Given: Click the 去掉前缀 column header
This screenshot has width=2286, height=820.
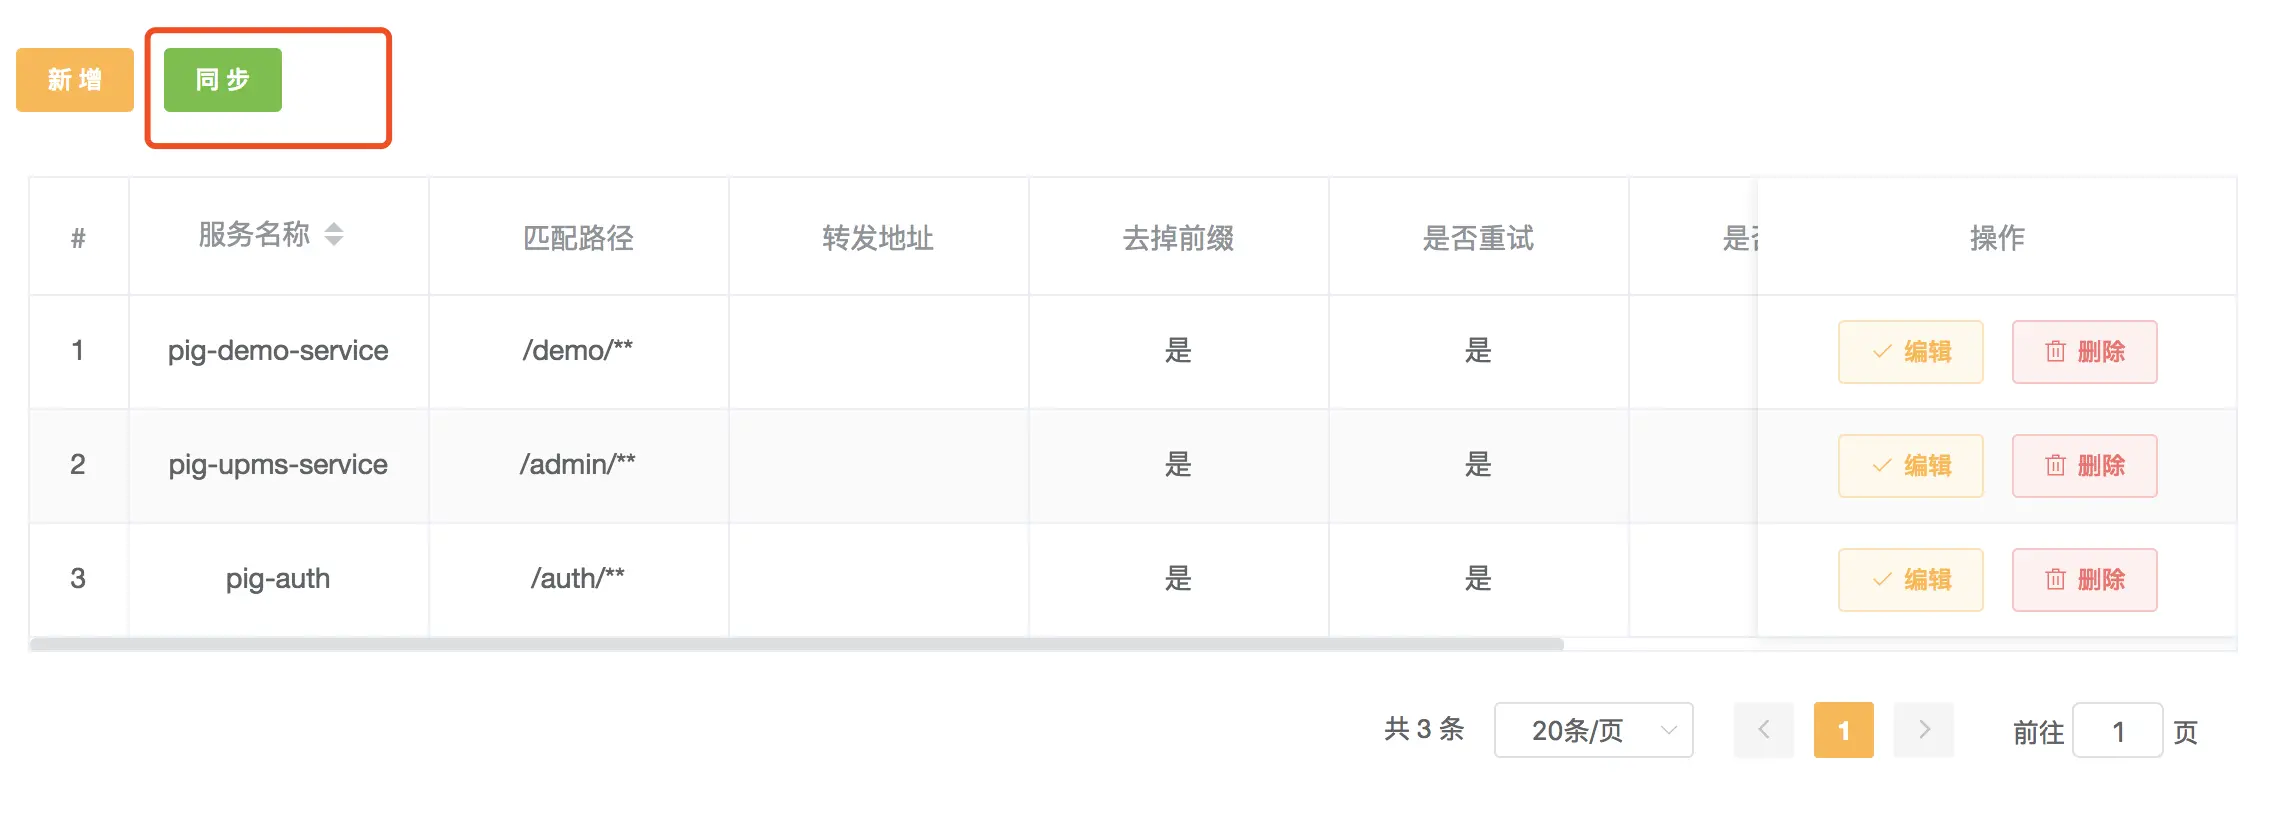Looking at the screenshot, I should (1178, 238).
